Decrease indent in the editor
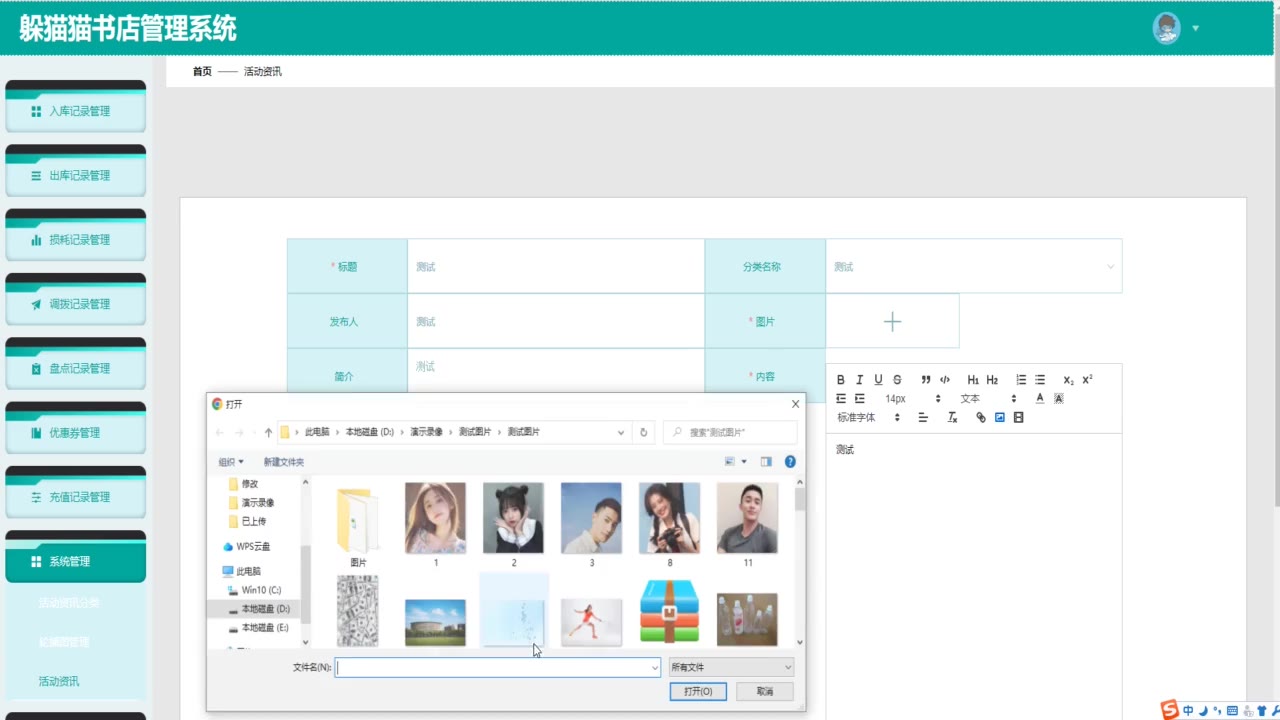Image resolution: width=1280 pixels, height=720 pixels. pos(841,398)
